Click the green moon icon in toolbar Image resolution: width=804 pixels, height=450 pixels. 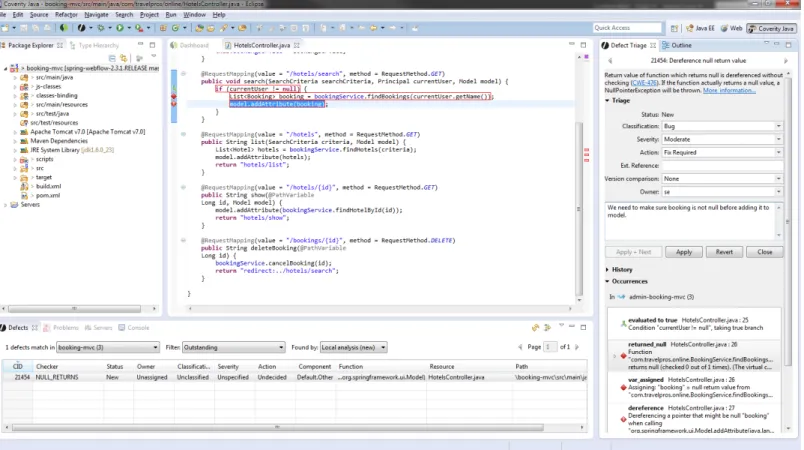64,28
